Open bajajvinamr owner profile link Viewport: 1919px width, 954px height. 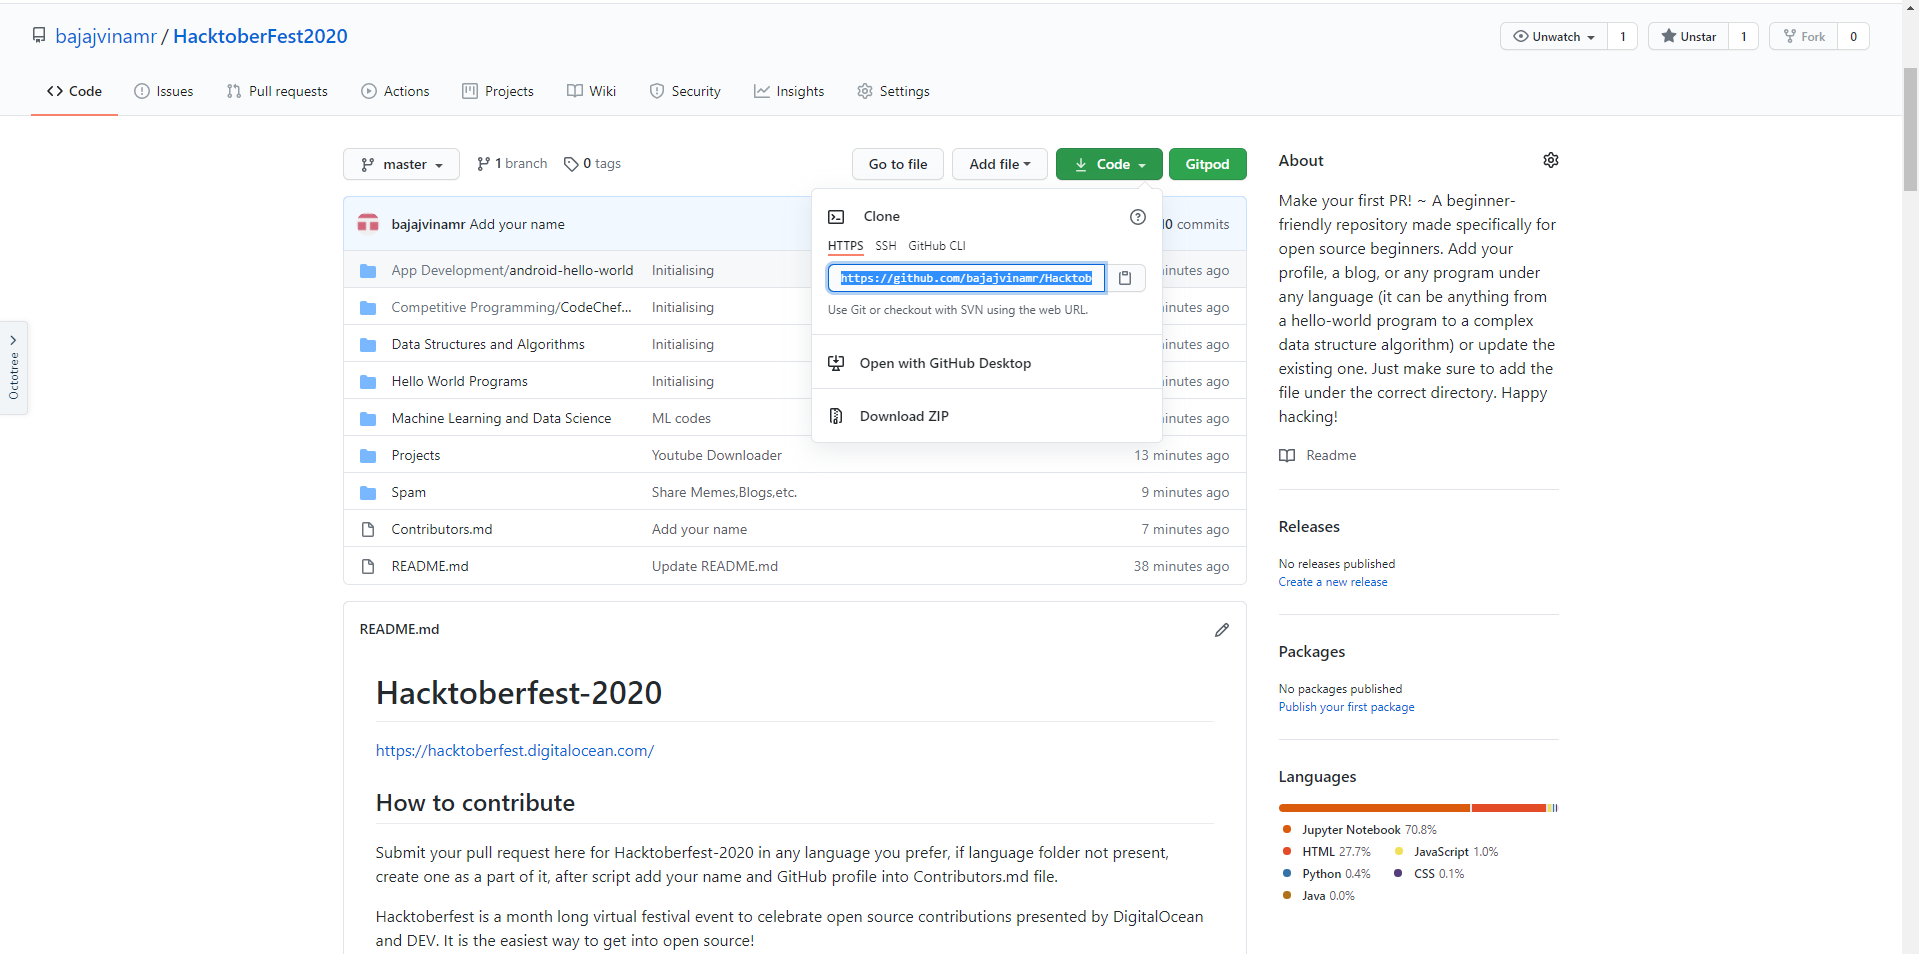click(106, 36)
